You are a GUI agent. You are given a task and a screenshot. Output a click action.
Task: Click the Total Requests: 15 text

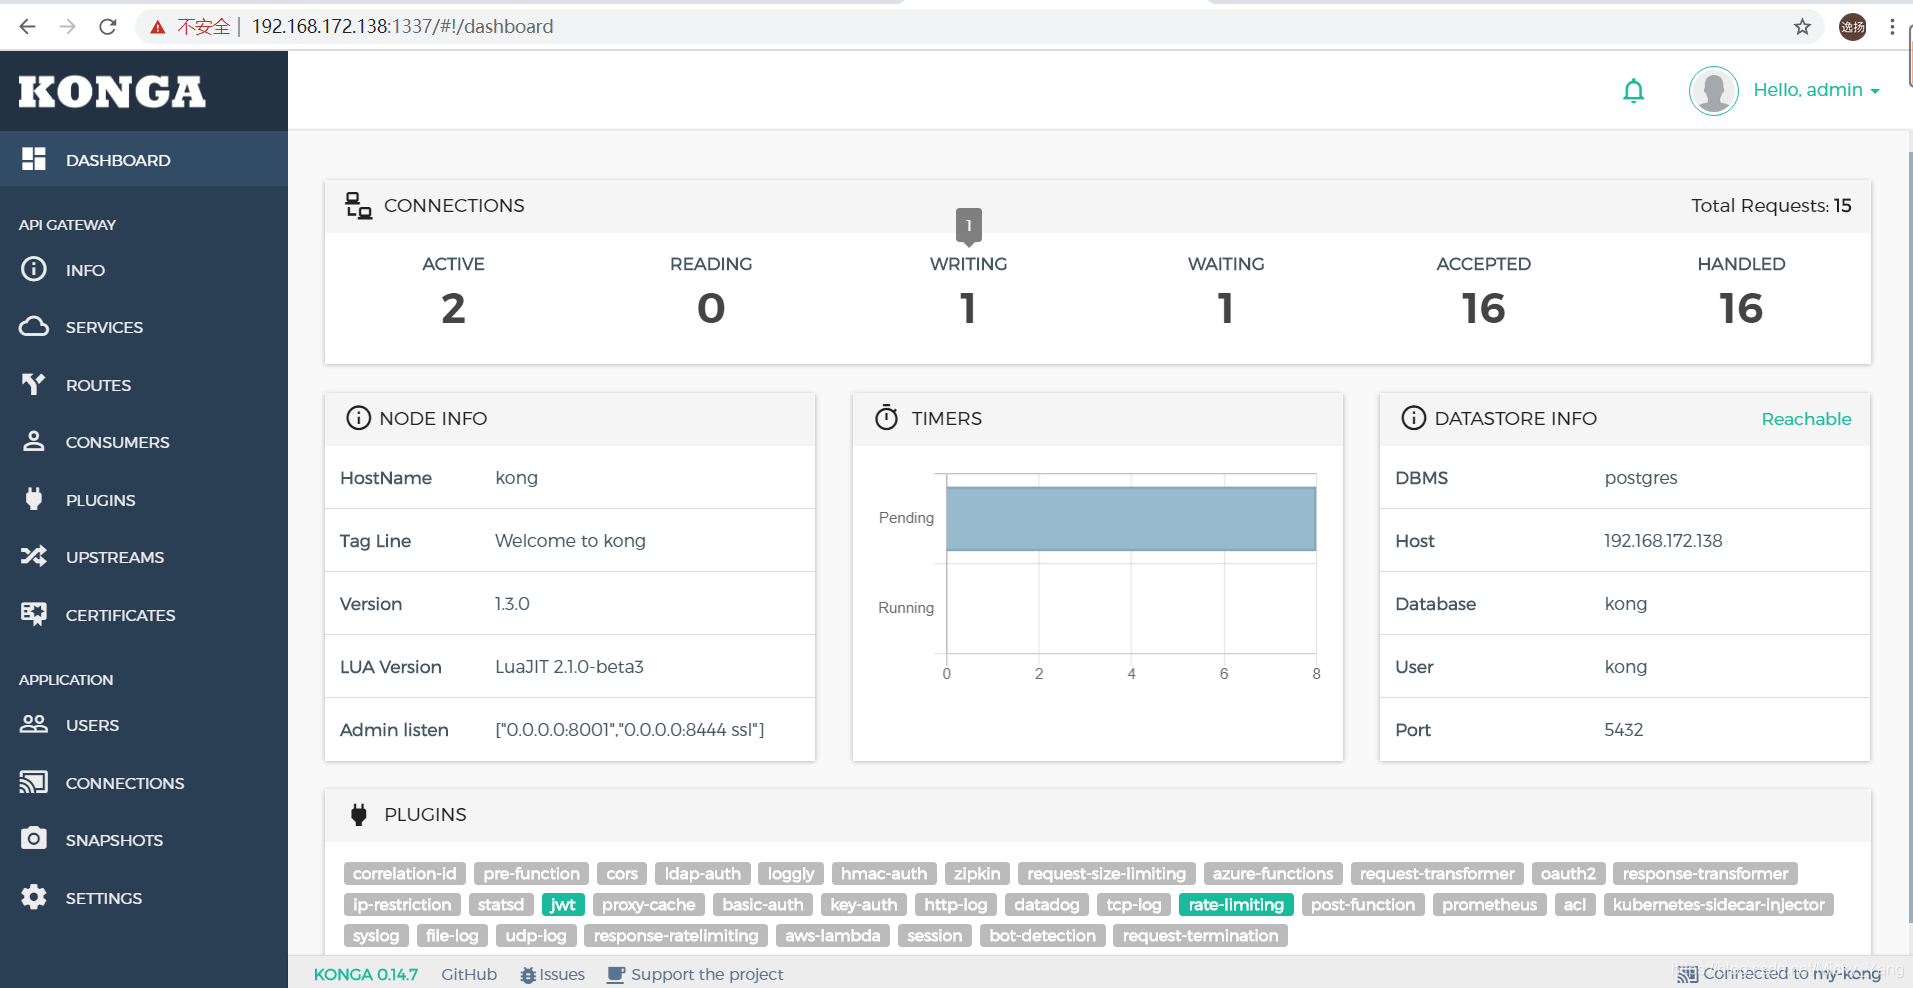[x=1771, y=205]
